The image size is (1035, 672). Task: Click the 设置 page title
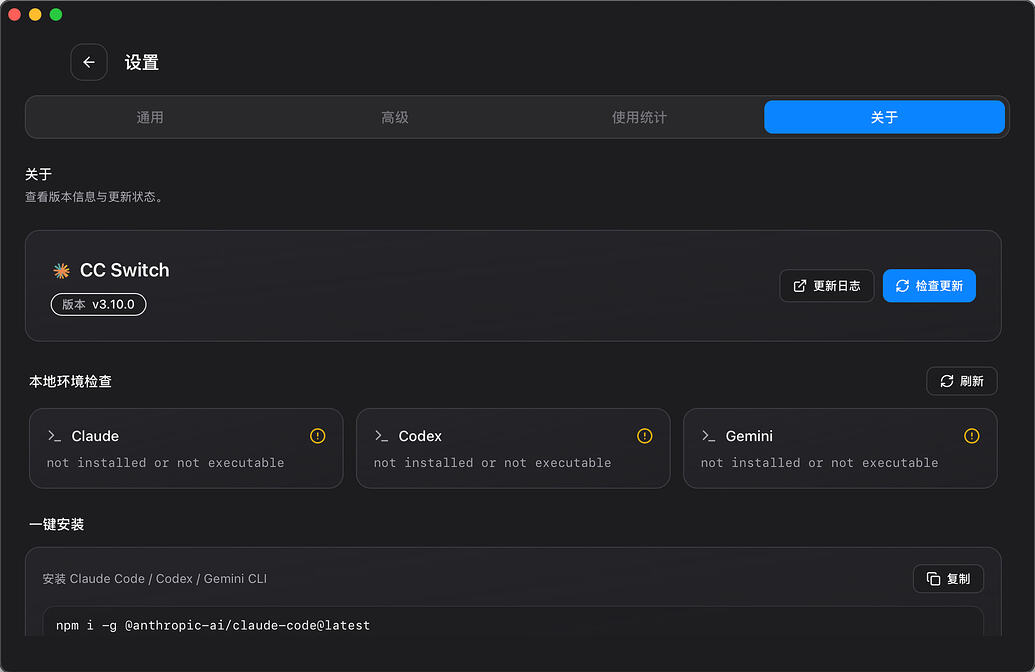[x=142, y=63]
